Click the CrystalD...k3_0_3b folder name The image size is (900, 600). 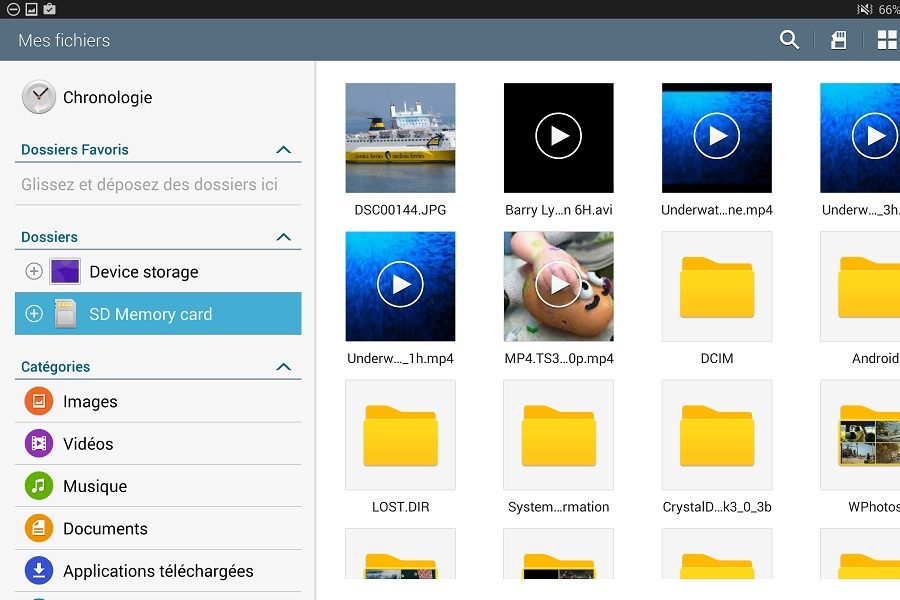pos(717,507)
